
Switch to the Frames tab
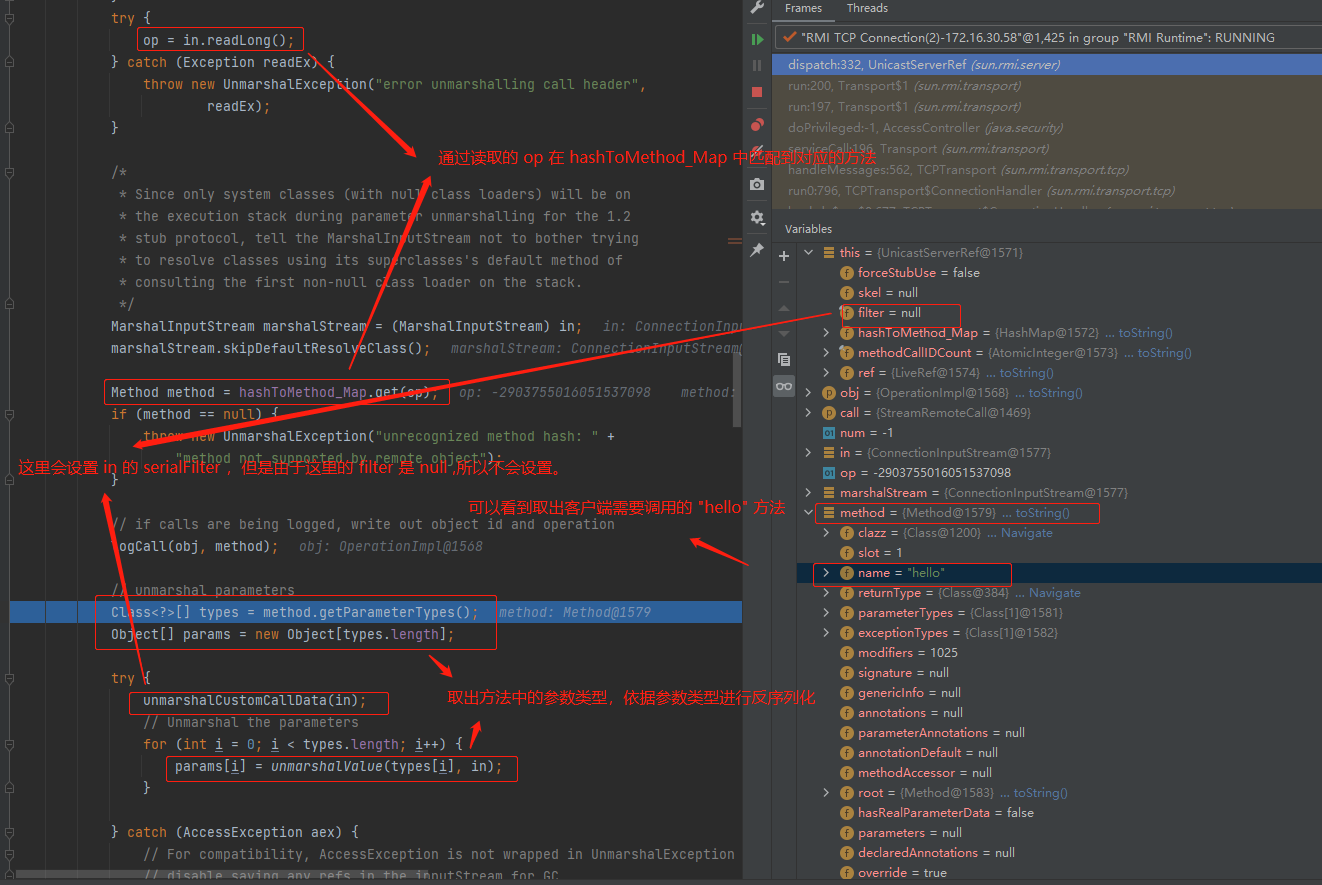803,8
